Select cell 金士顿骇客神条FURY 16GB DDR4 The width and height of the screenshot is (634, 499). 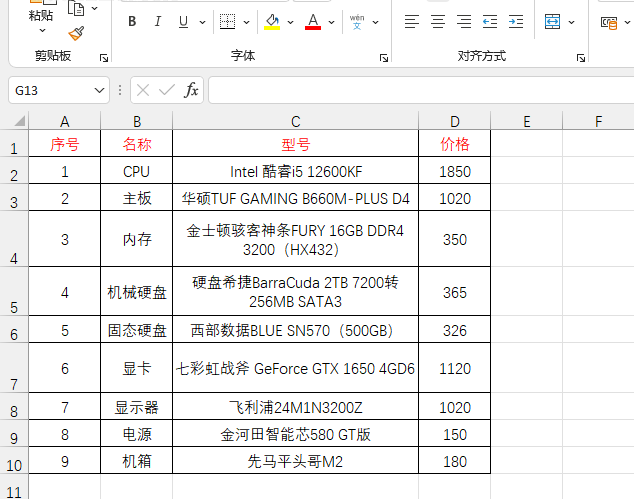tap(296, 239)
